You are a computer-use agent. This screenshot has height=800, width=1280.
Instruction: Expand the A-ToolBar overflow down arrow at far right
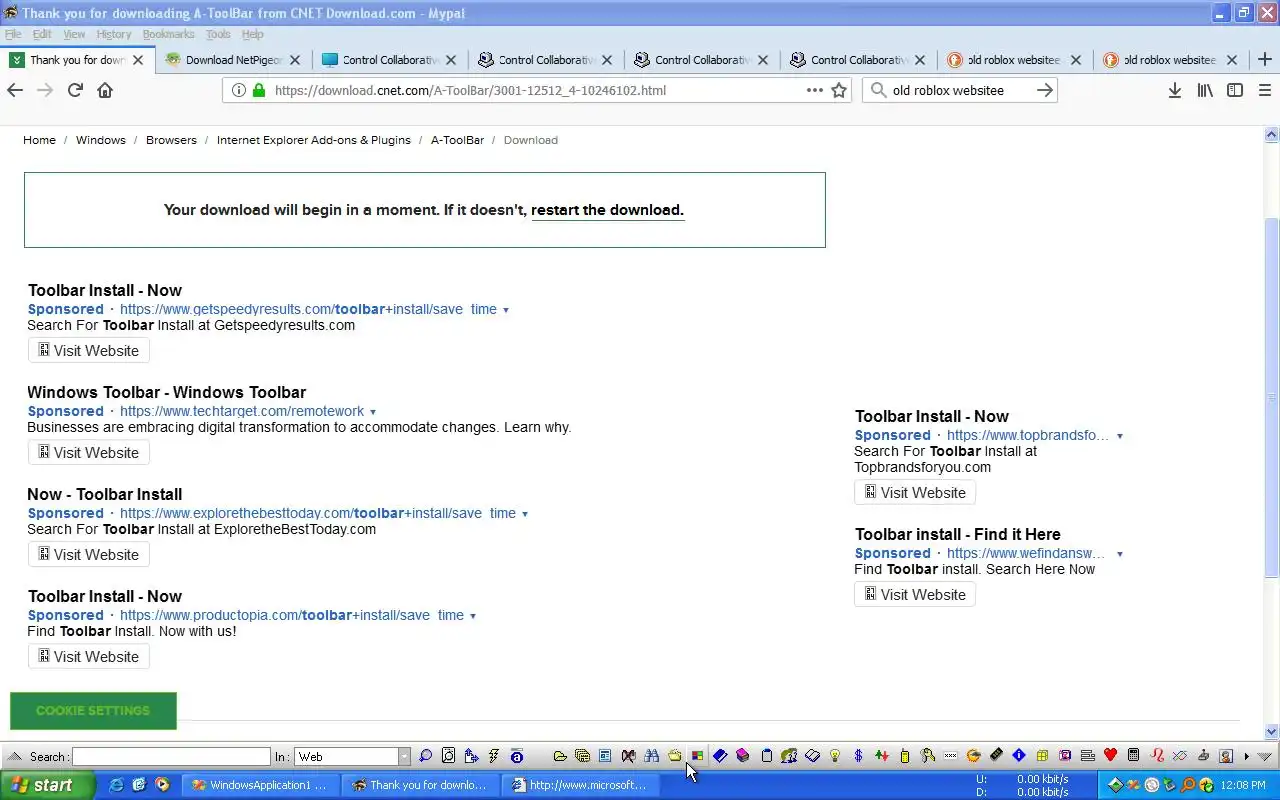[x=1265, y=757]
